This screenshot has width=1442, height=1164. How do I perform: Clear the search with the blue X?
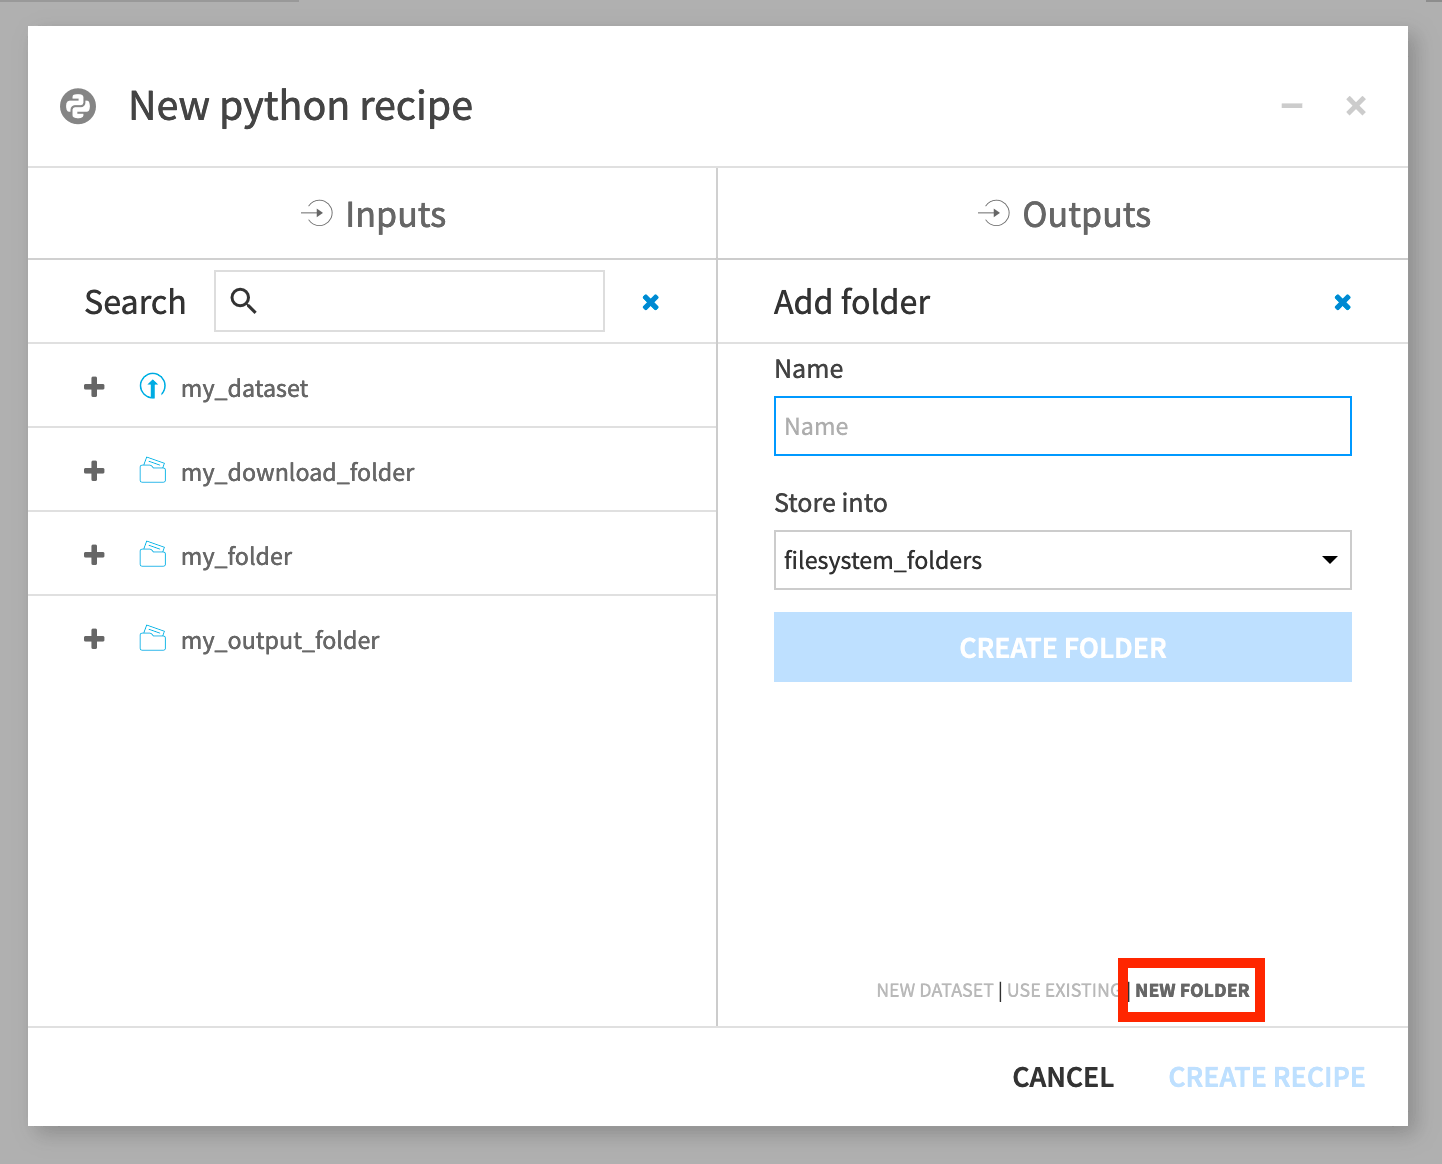(651, 301)
